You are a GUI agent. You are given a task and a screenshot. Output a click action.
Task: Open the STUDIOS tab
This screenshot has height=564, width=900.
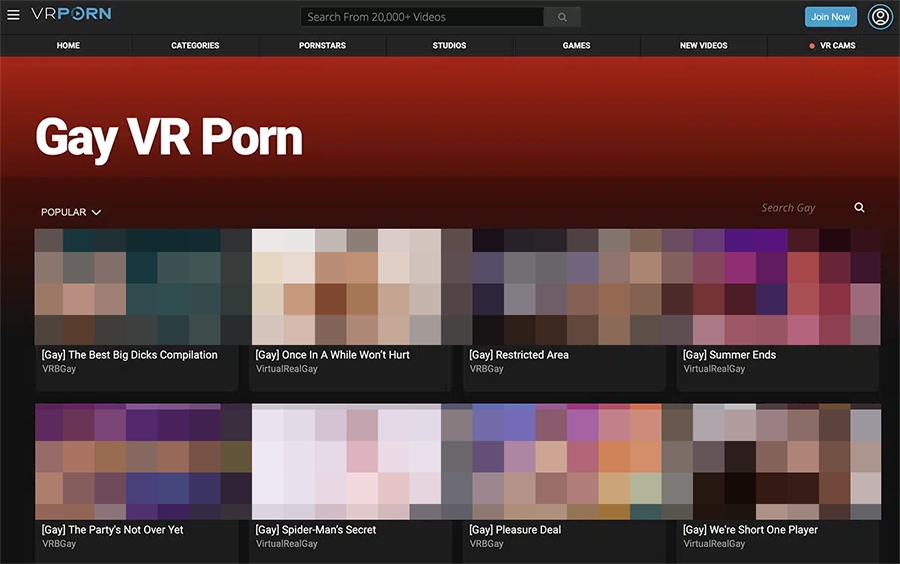449,45
